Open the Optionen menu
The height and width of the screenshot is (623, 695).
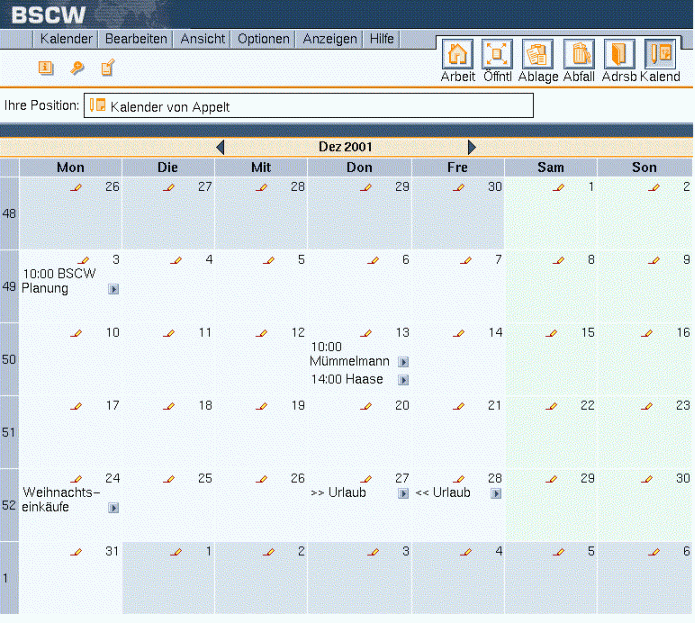pyautogui.click(x=263, y=39)
